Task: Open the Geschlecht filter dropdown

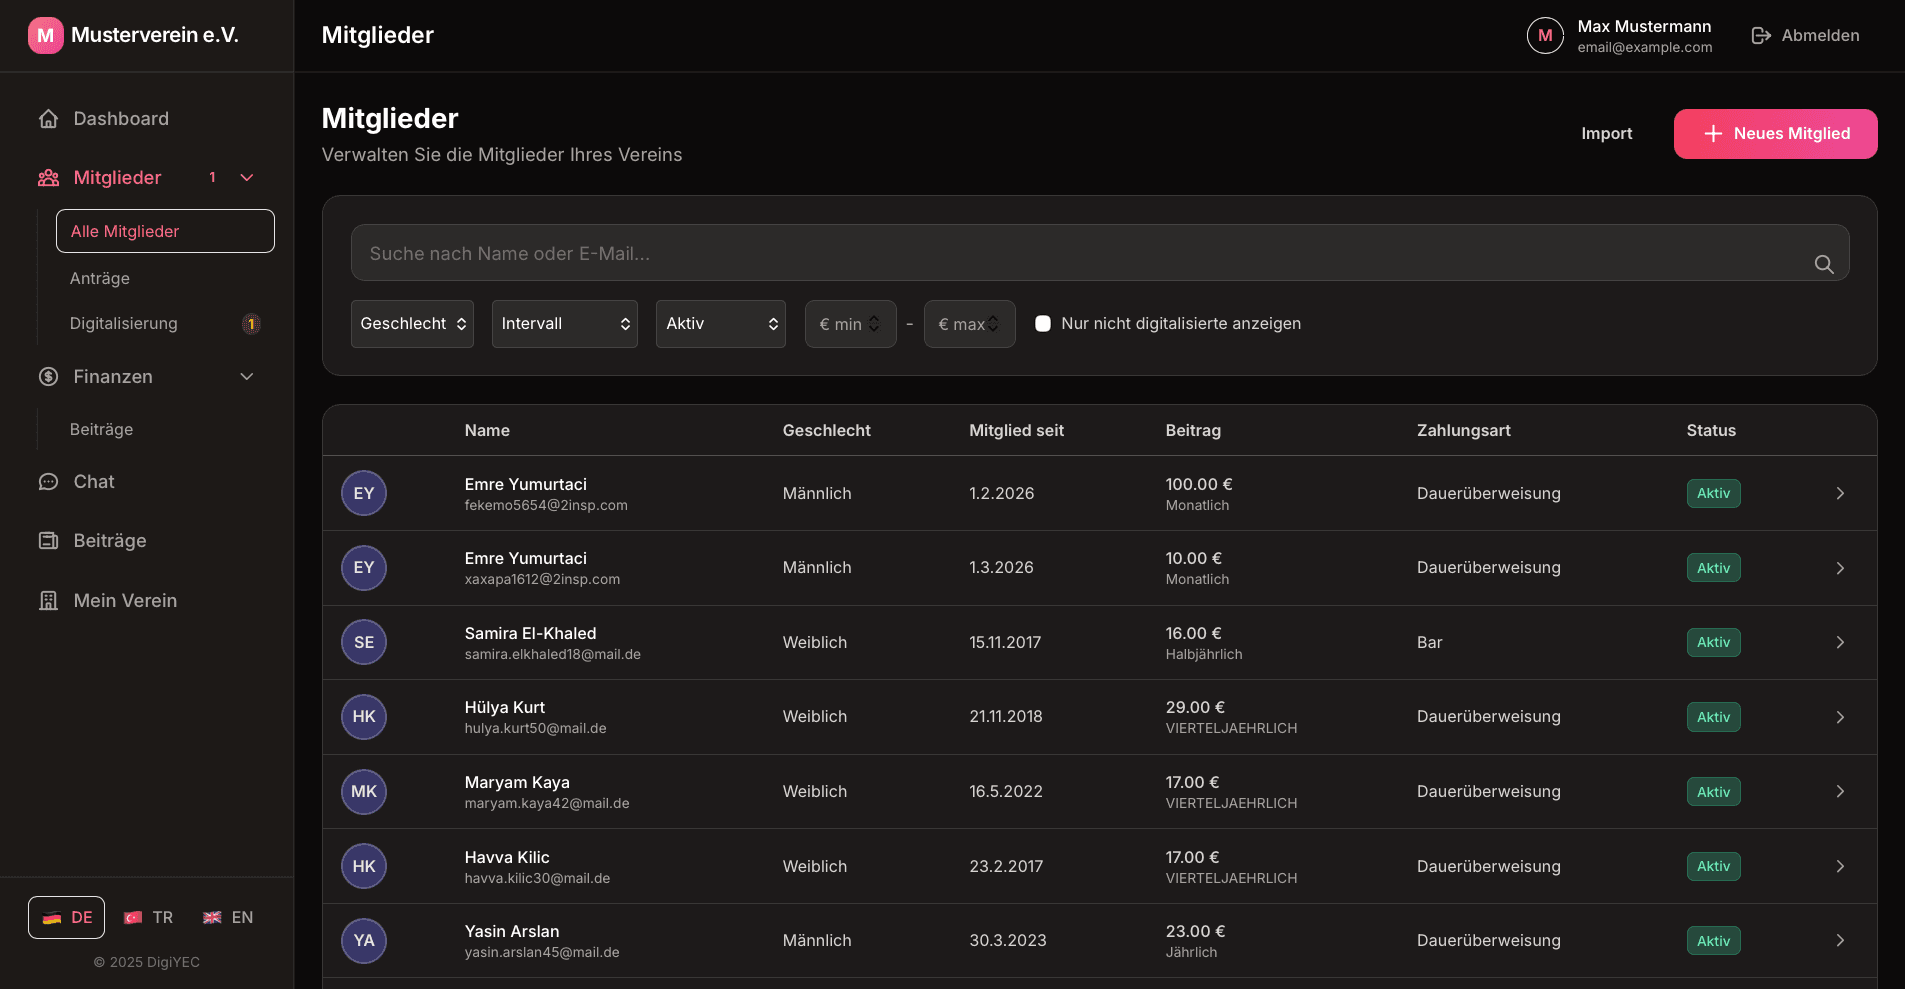Action: coord(412,324)
